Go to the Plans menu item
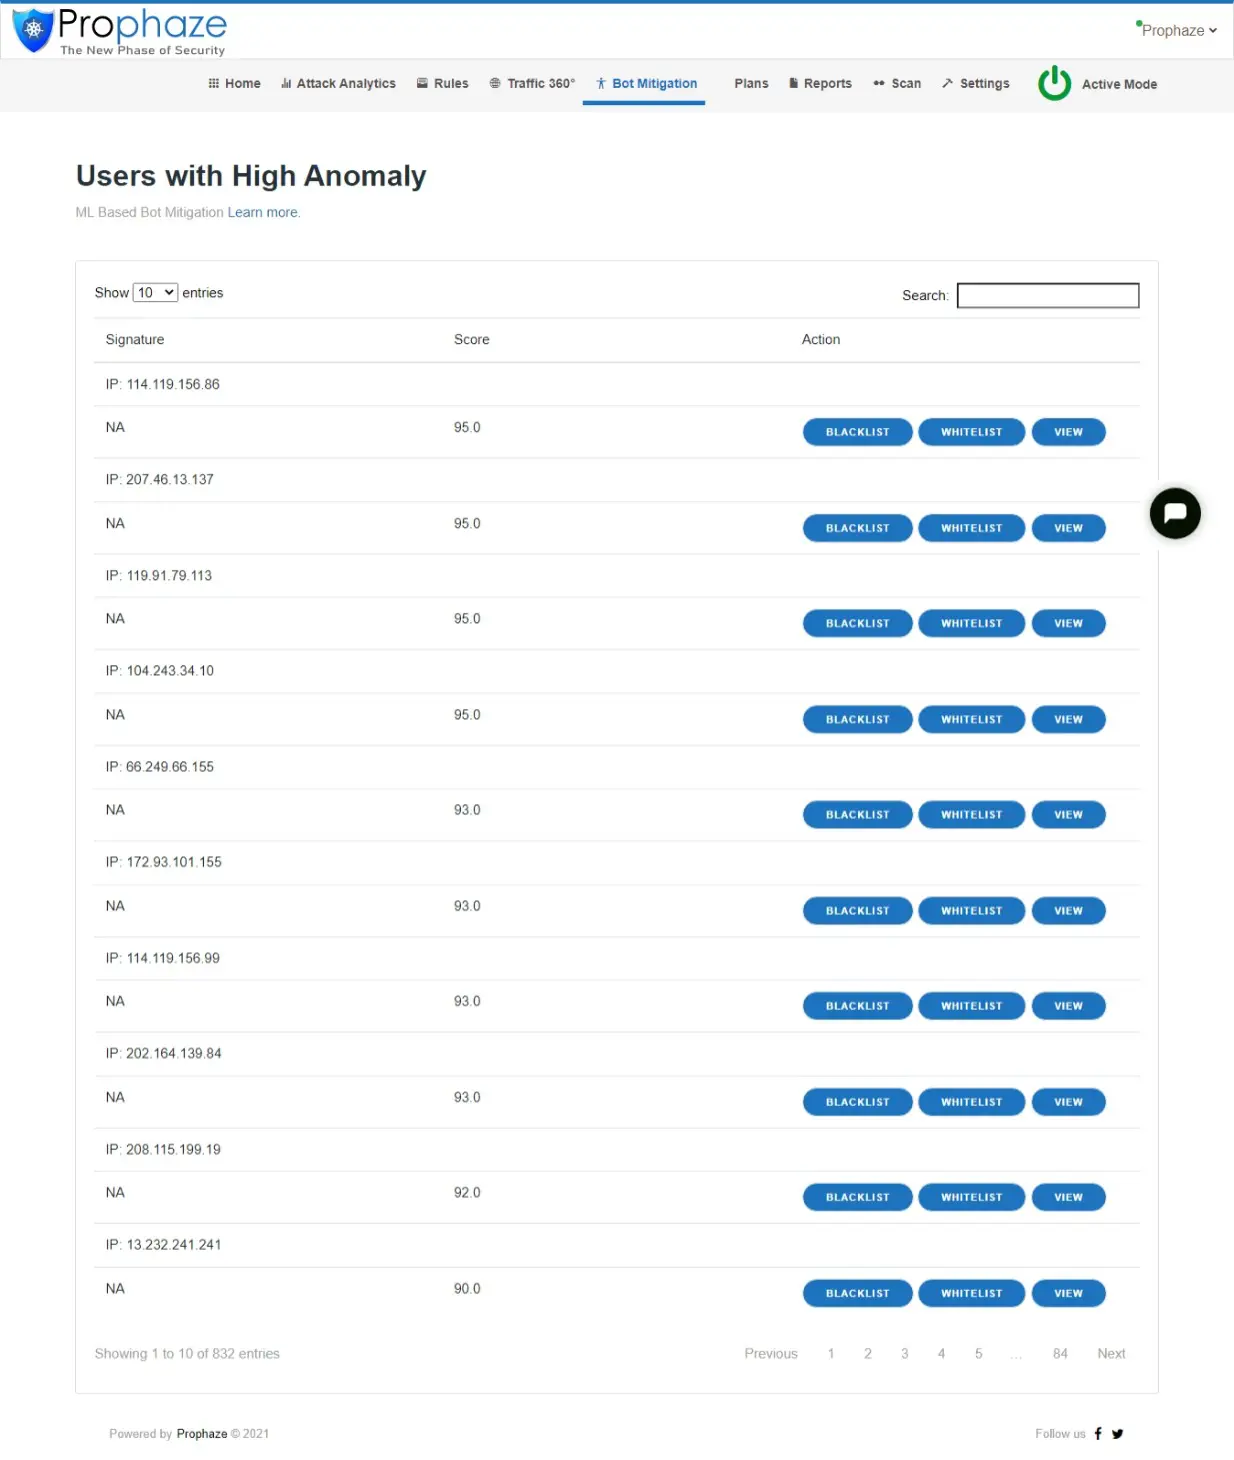 [x=751, y=84]
